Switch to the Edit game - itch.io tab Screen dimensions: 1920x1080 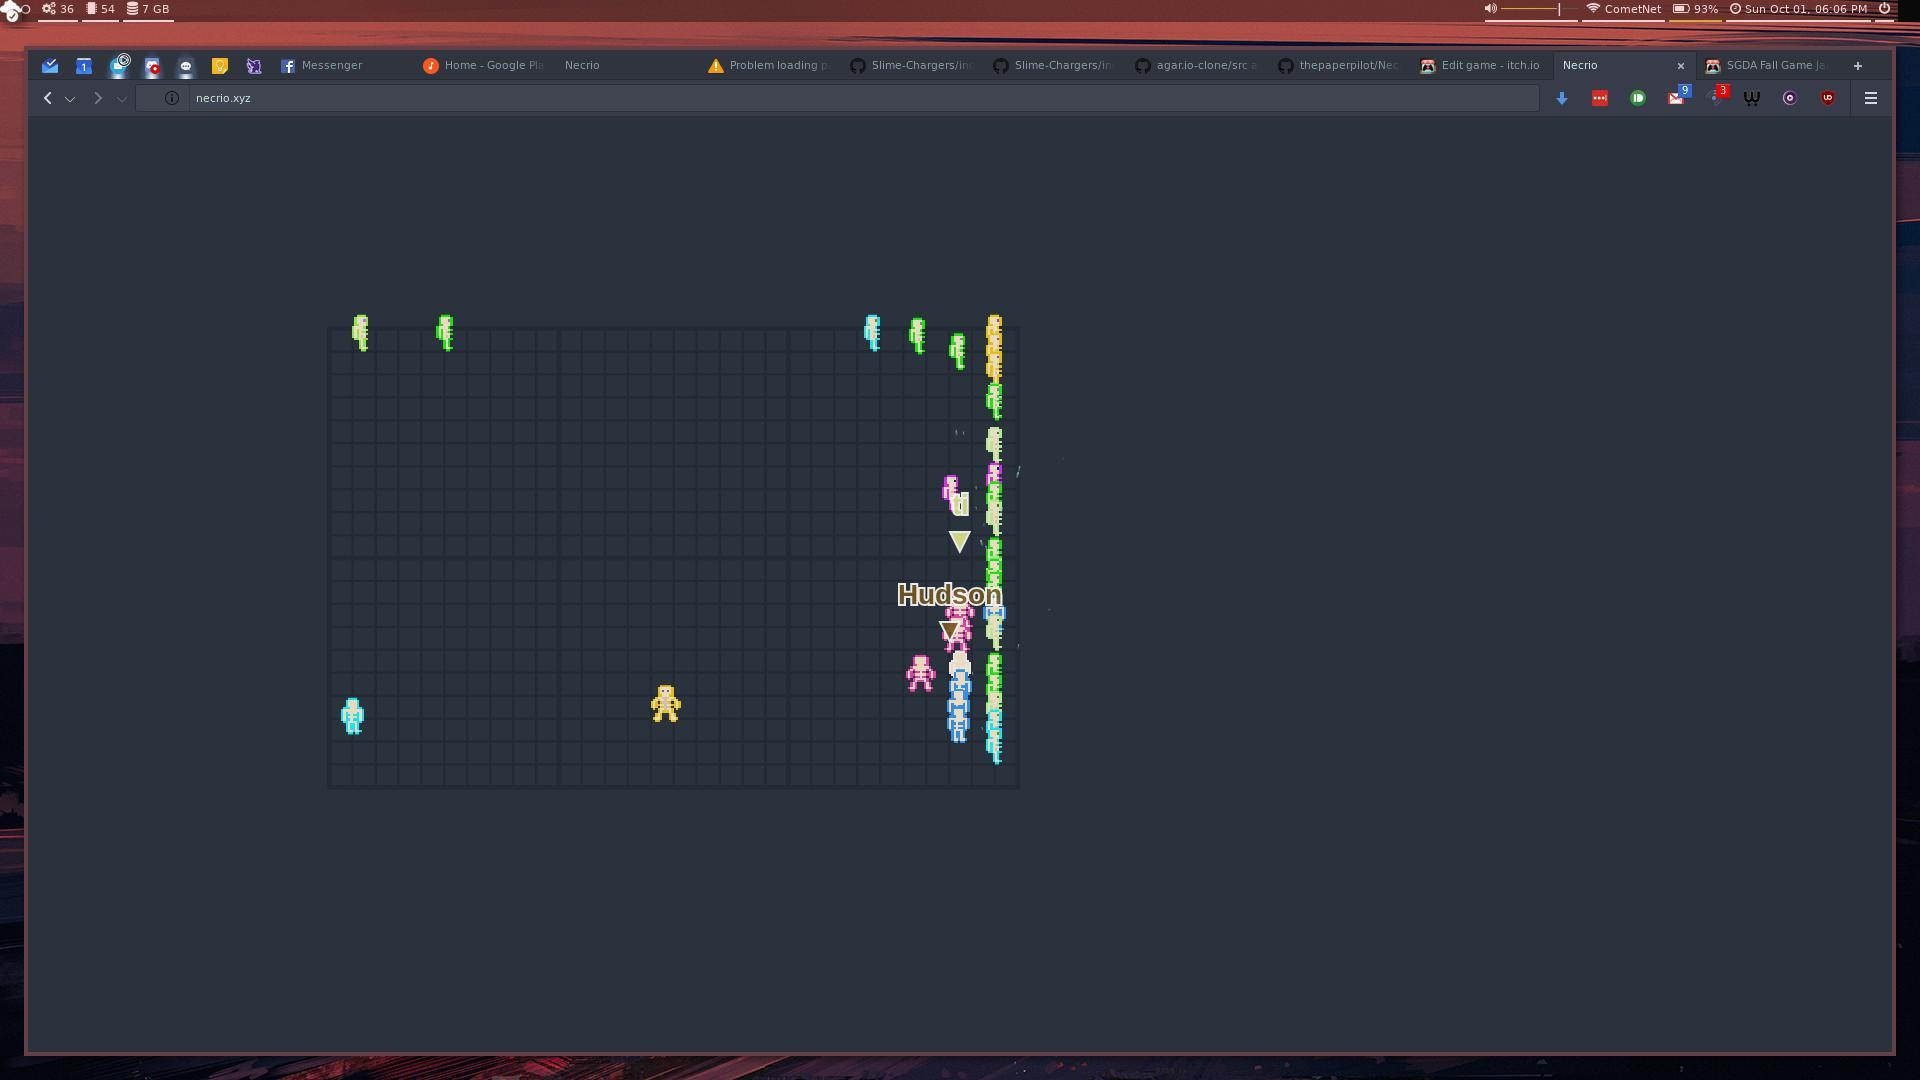pyautogui.click(x=1481, y=66)
